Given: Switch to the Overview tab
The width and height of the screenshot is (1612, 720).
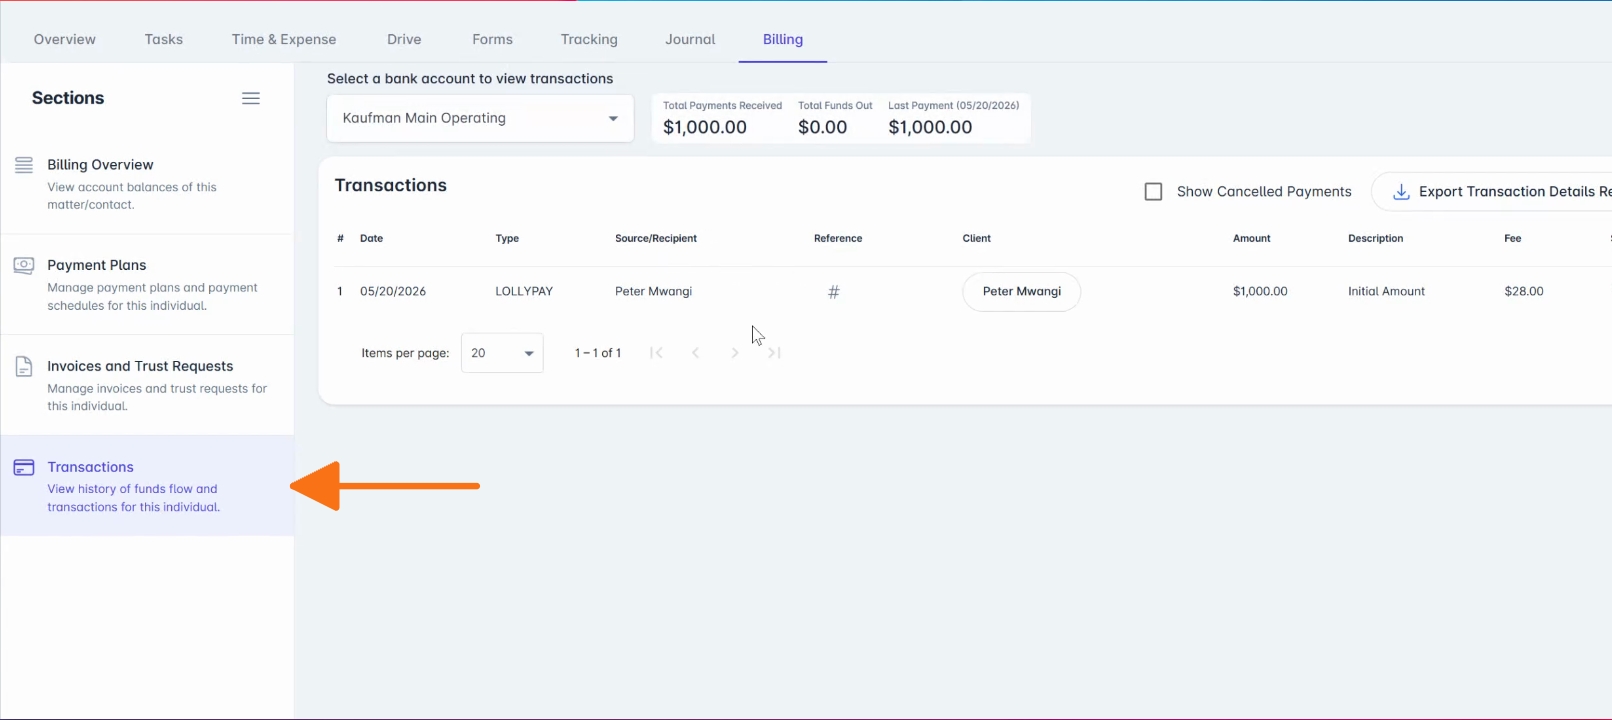Looking at the screenshot, I should (x=65, y=39).
